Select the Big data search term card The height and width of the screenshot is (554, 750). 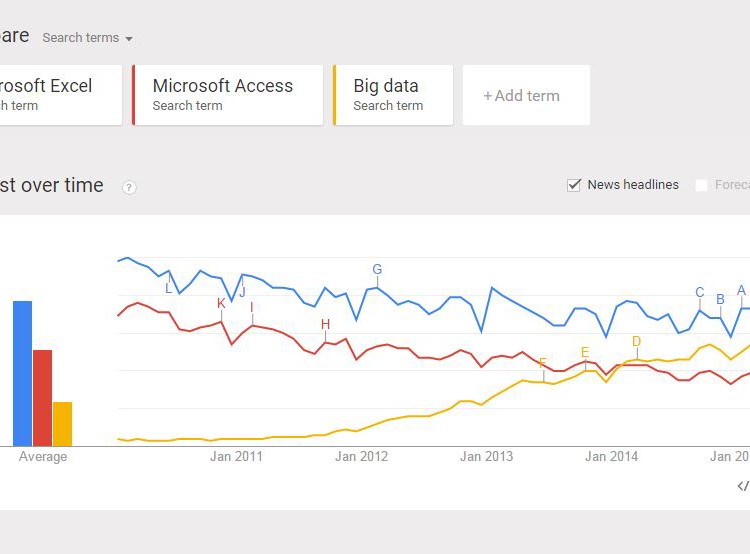tap(393, 95)
